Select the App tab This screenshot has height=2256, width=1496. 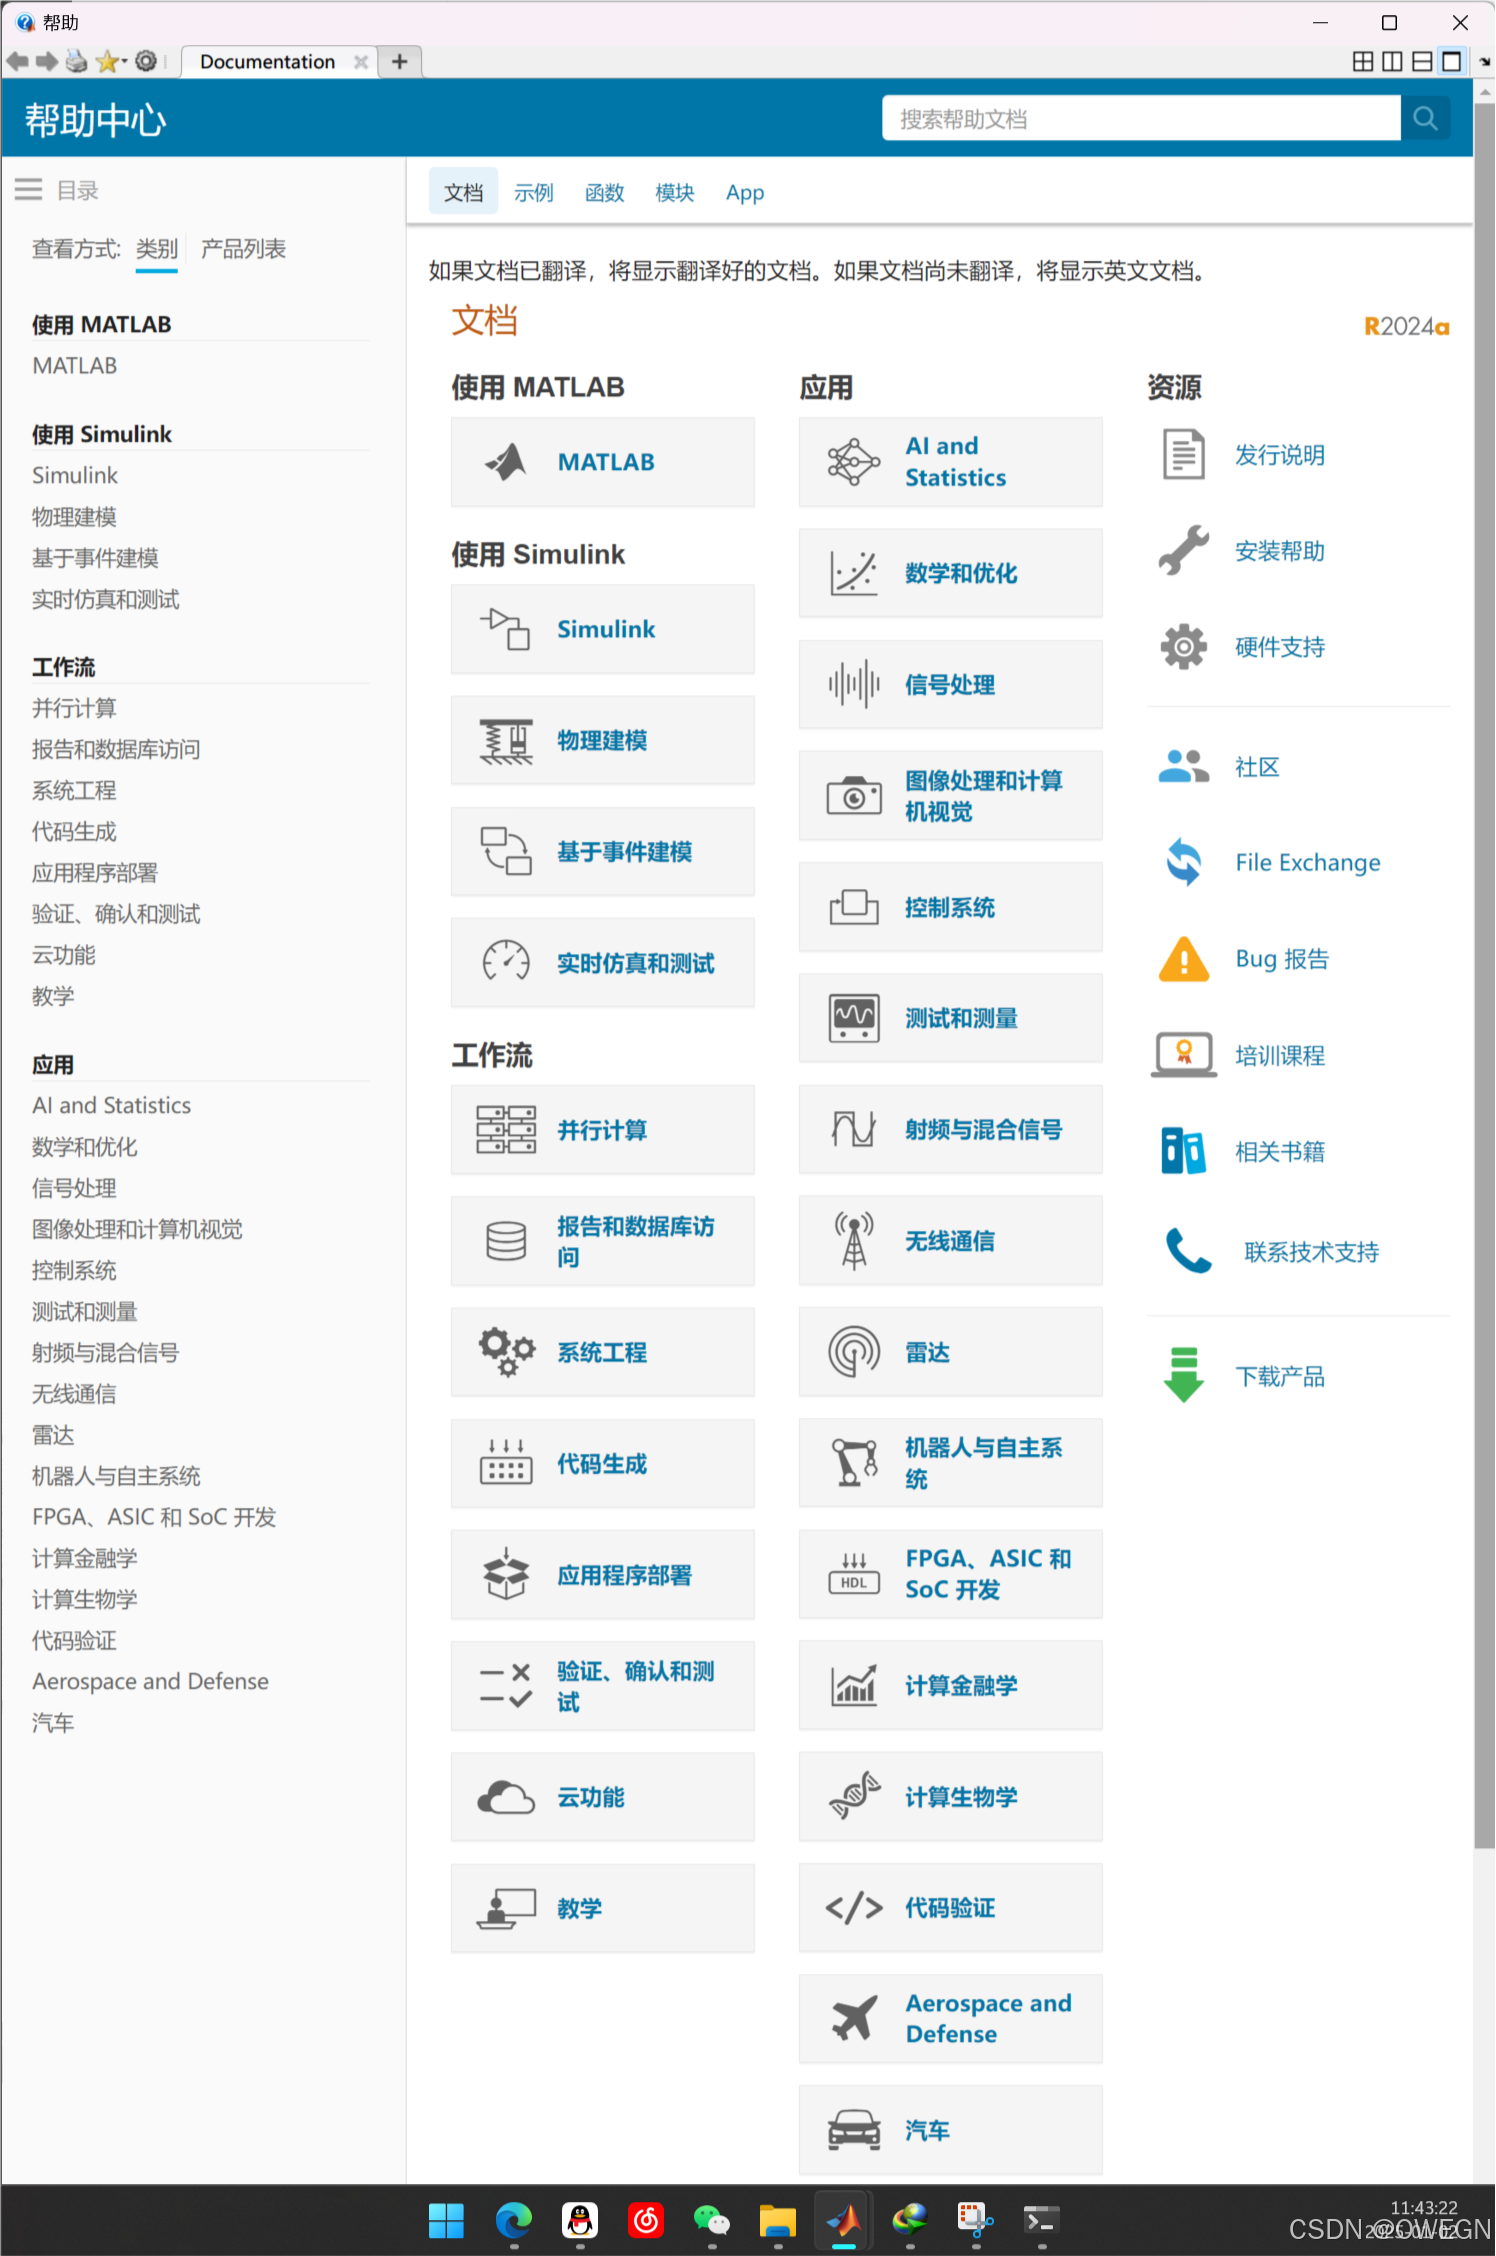pos(745,193)
